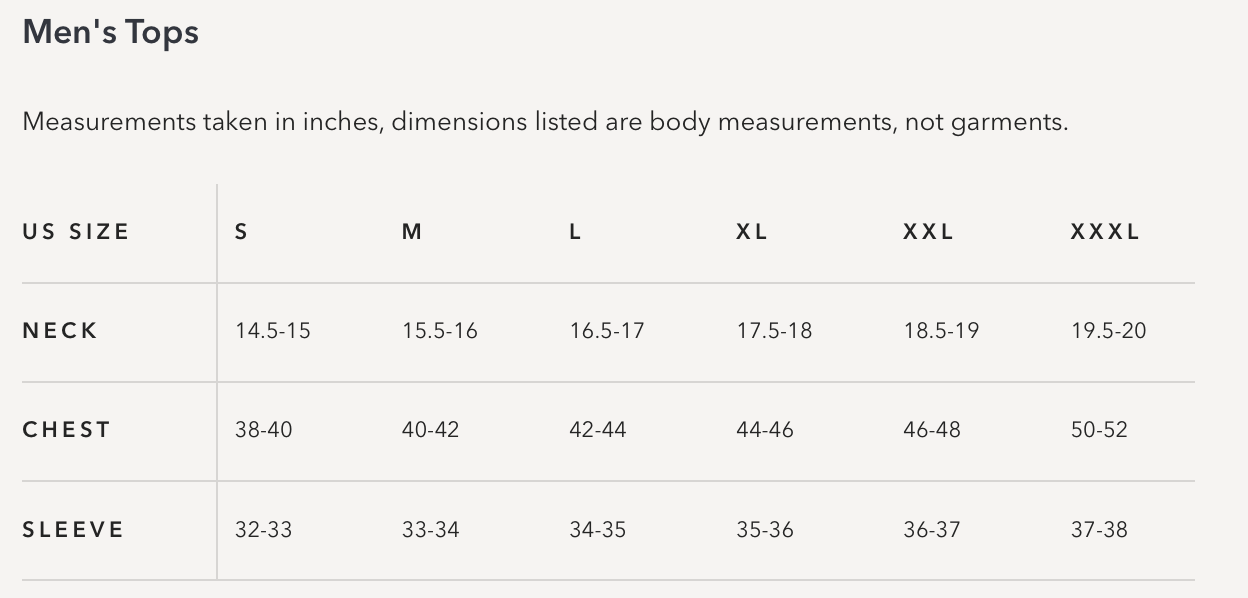Select sleeve measurement 32-33 for small
This screenshot has width=1248, height=598.
pyautogui.click(x=264, y=530)
